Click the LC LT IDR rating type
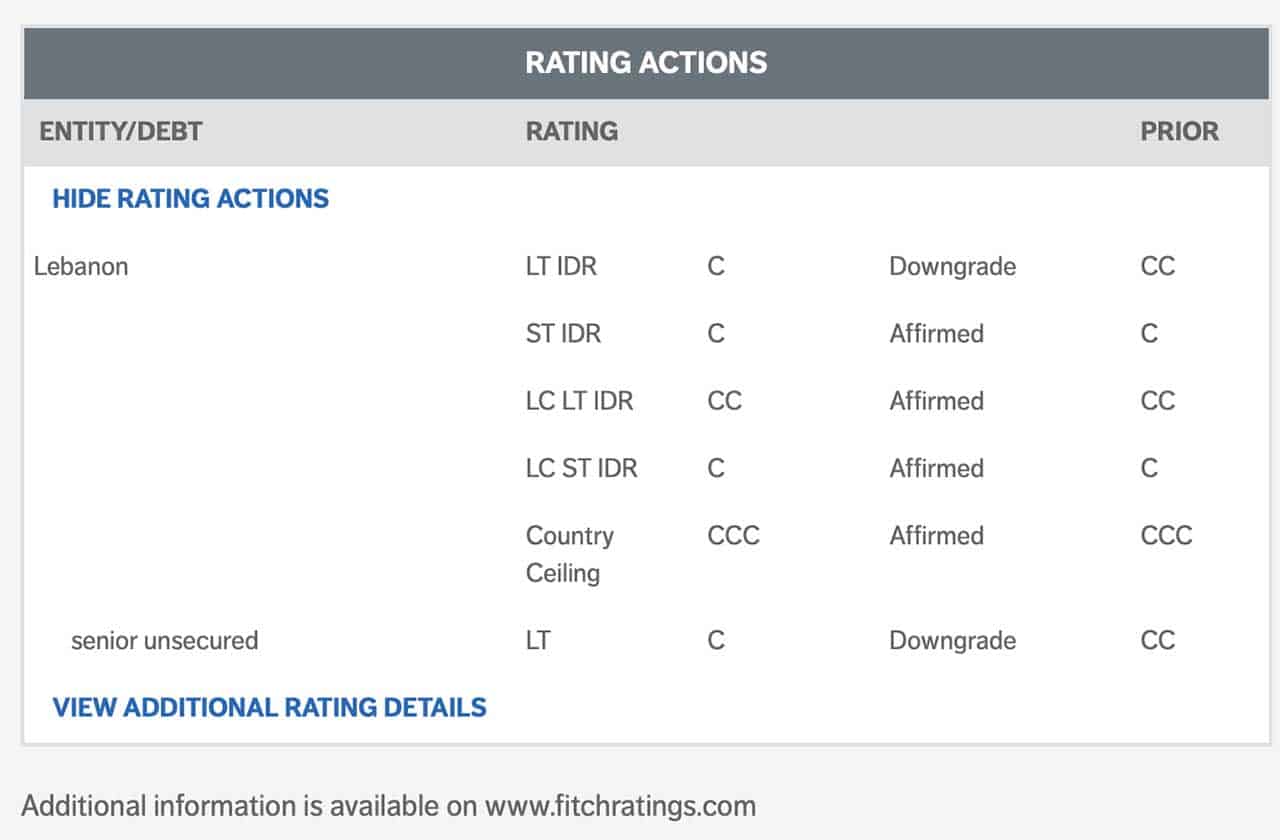Viewport: 1280px width, 840px height. (579, 401)
